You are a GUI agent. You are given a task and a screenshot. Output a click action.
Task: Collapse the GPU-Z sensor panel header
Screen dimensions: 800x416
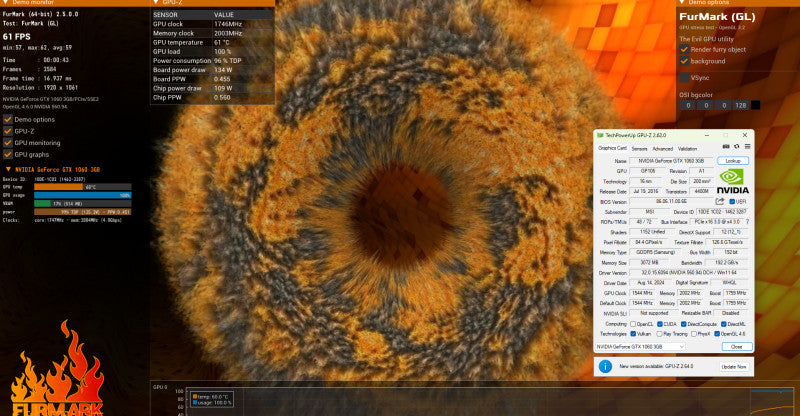tap(156, 3)
